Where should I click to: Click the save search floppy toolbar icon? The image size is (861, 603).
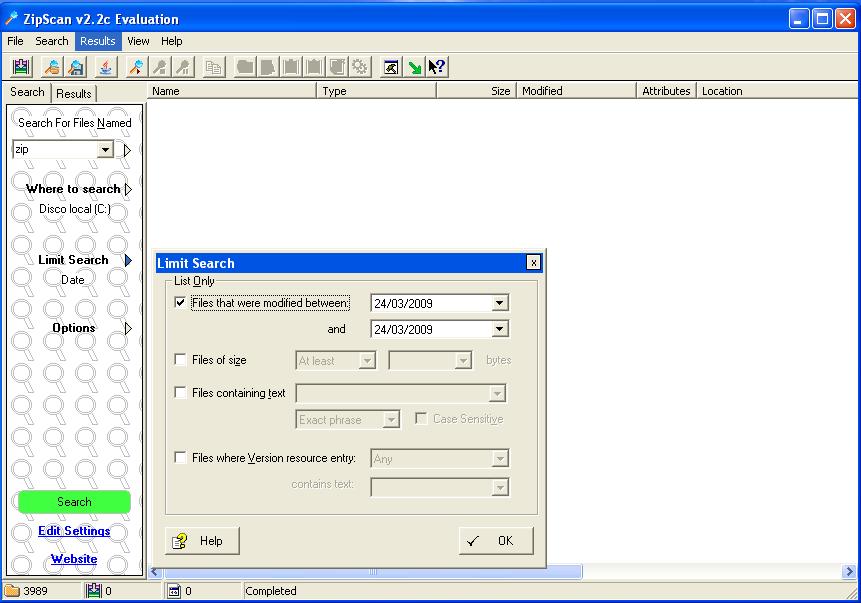tap(76, 67)
